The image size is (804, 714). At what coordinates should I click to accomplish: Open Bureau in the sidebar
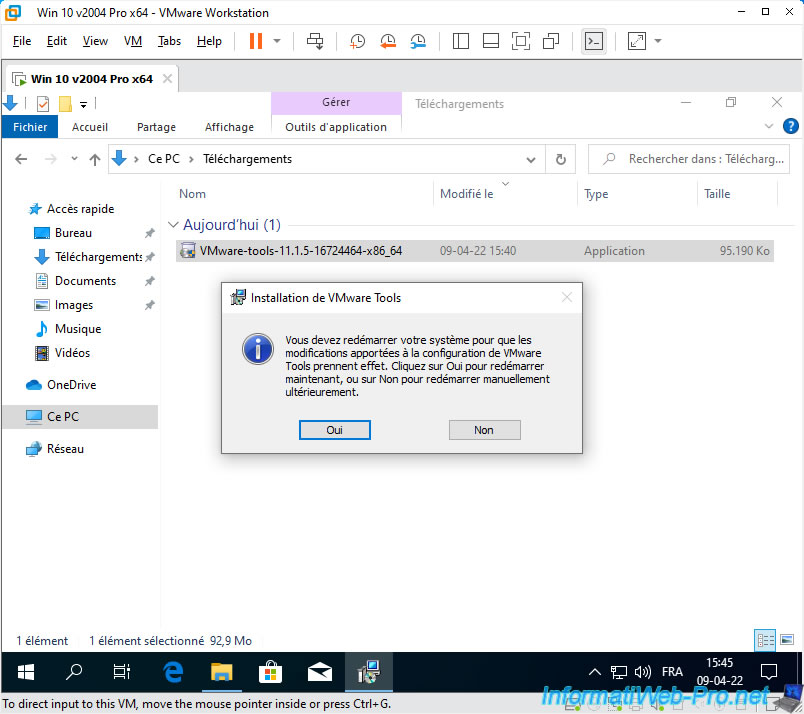[73, 233]
